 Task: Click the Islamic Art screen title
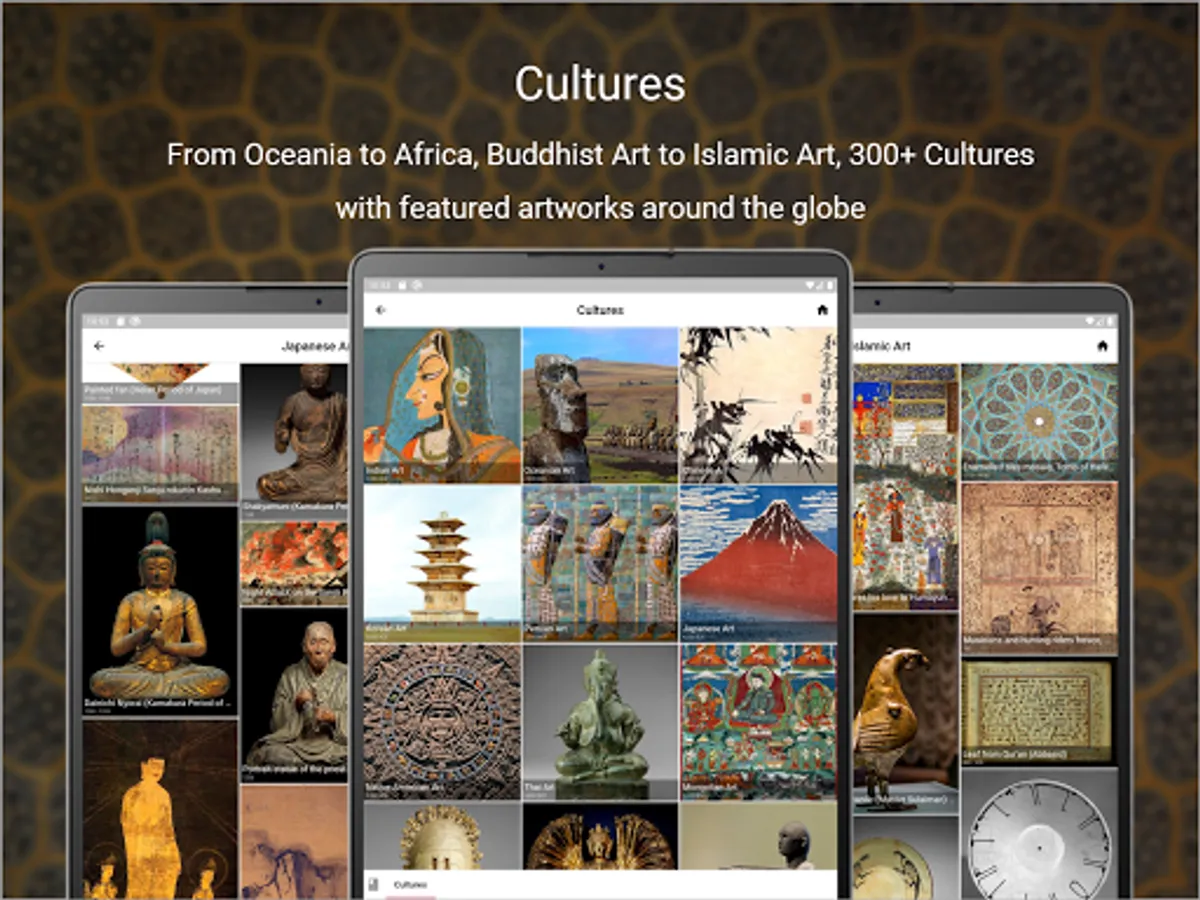tap(881, 346)
